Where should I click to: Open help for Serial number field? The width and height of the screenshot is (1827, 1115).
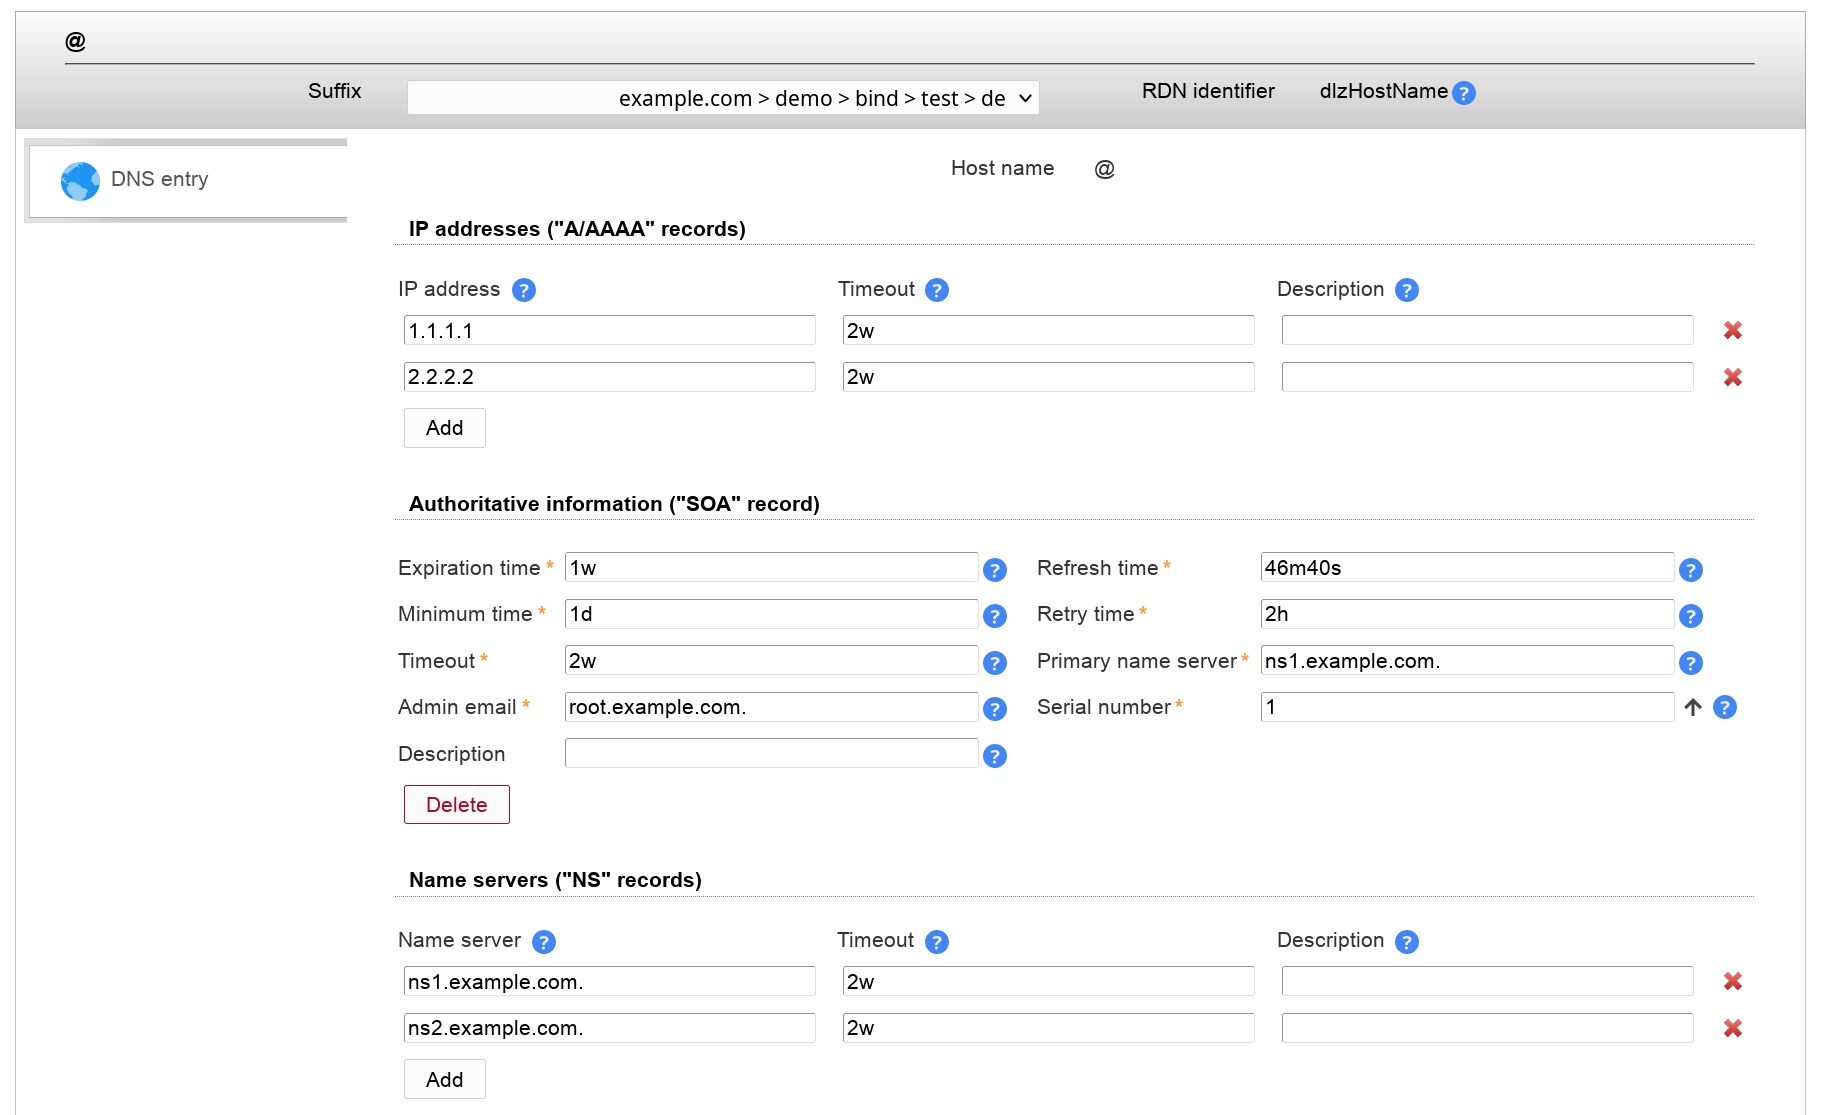pyautogui.click(x=1724, y=708)
